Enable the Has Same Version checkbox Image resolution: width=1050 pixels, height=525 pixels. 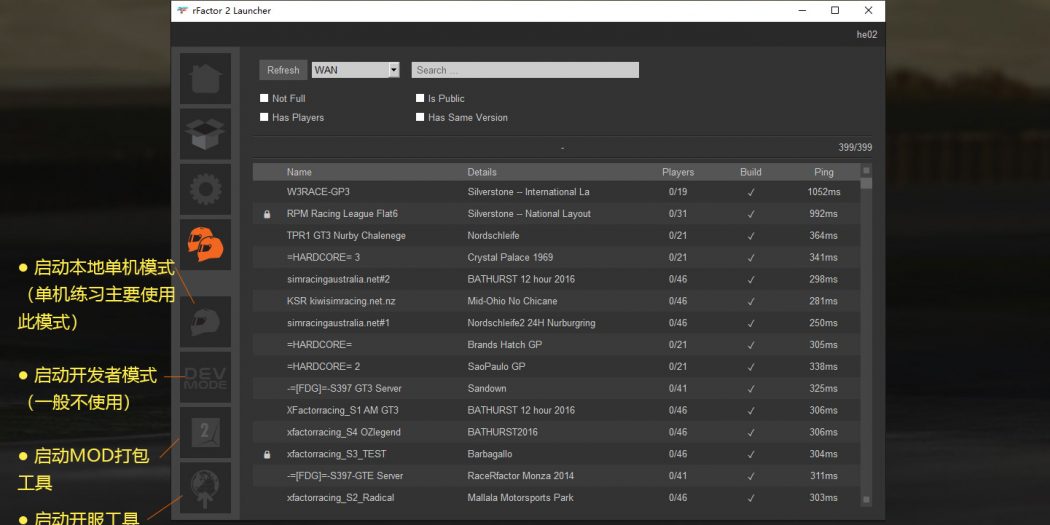[420, 117]
